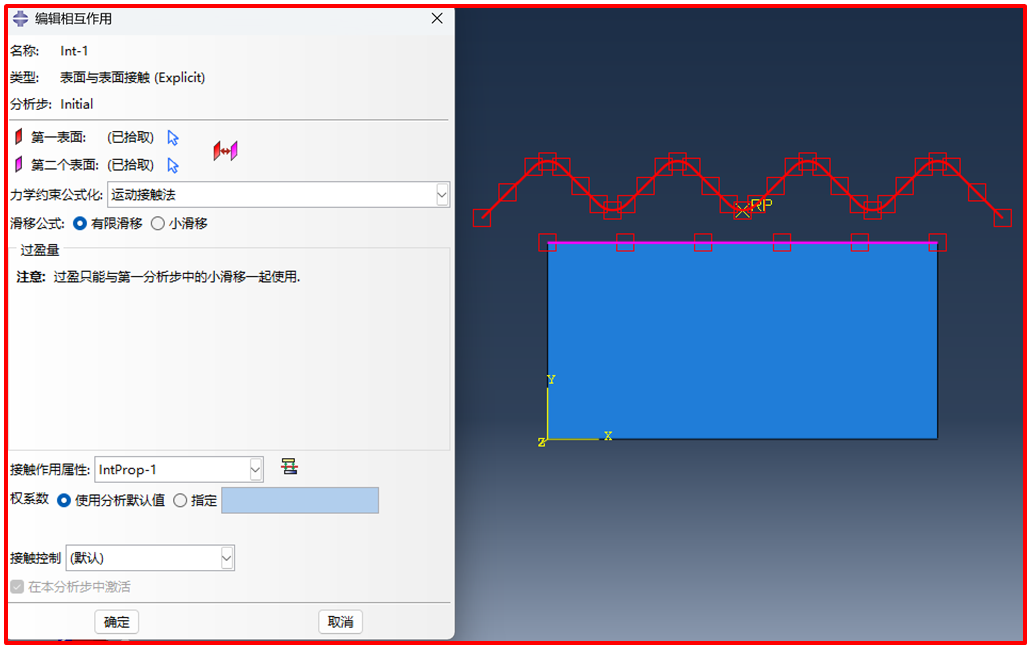Click the 确定 button
The width and height of the screenshot is (1028, 648).
click(117, 622)
